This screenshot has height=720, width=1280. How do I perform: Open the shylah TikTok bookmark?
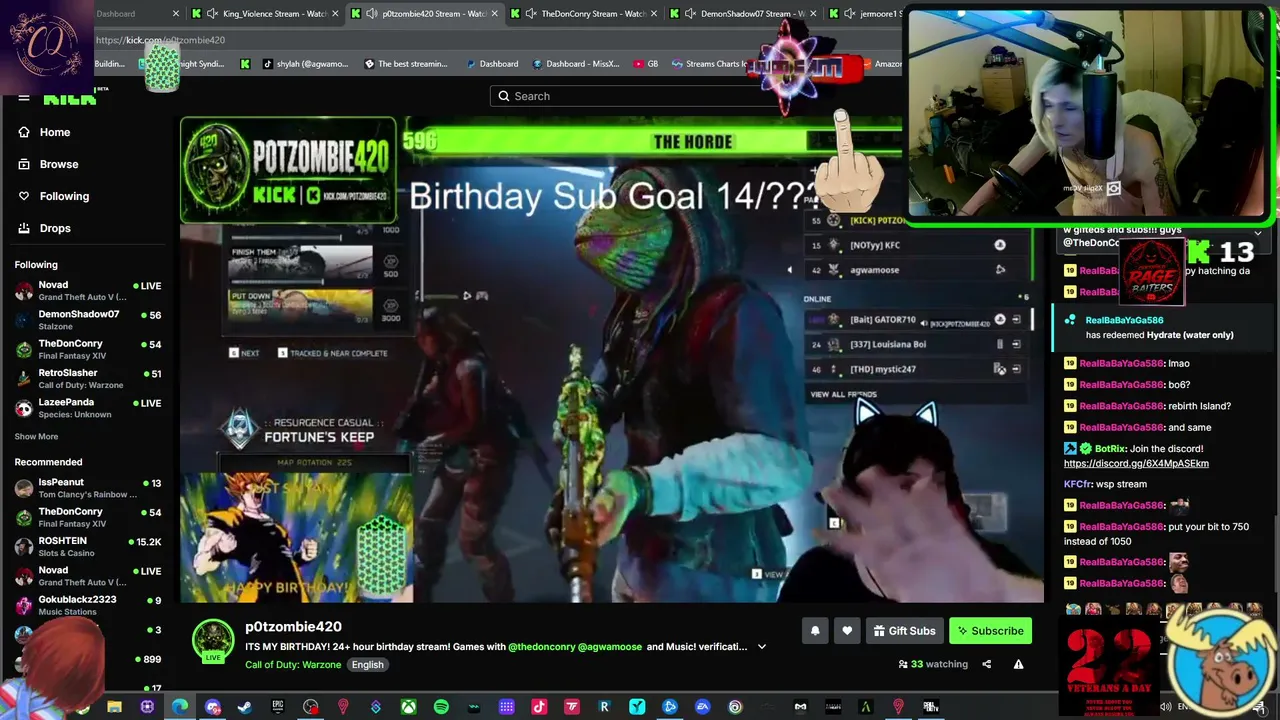[x=305, y=64]
